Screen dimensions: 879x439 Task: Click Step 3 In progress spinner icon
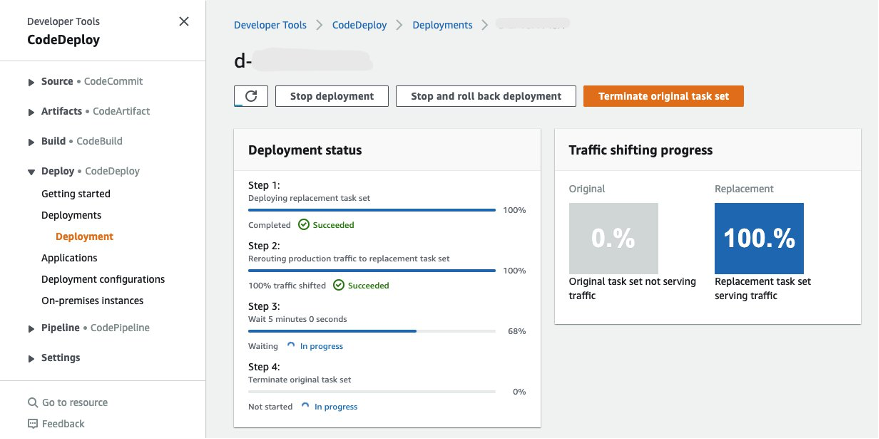pos(291,346)
